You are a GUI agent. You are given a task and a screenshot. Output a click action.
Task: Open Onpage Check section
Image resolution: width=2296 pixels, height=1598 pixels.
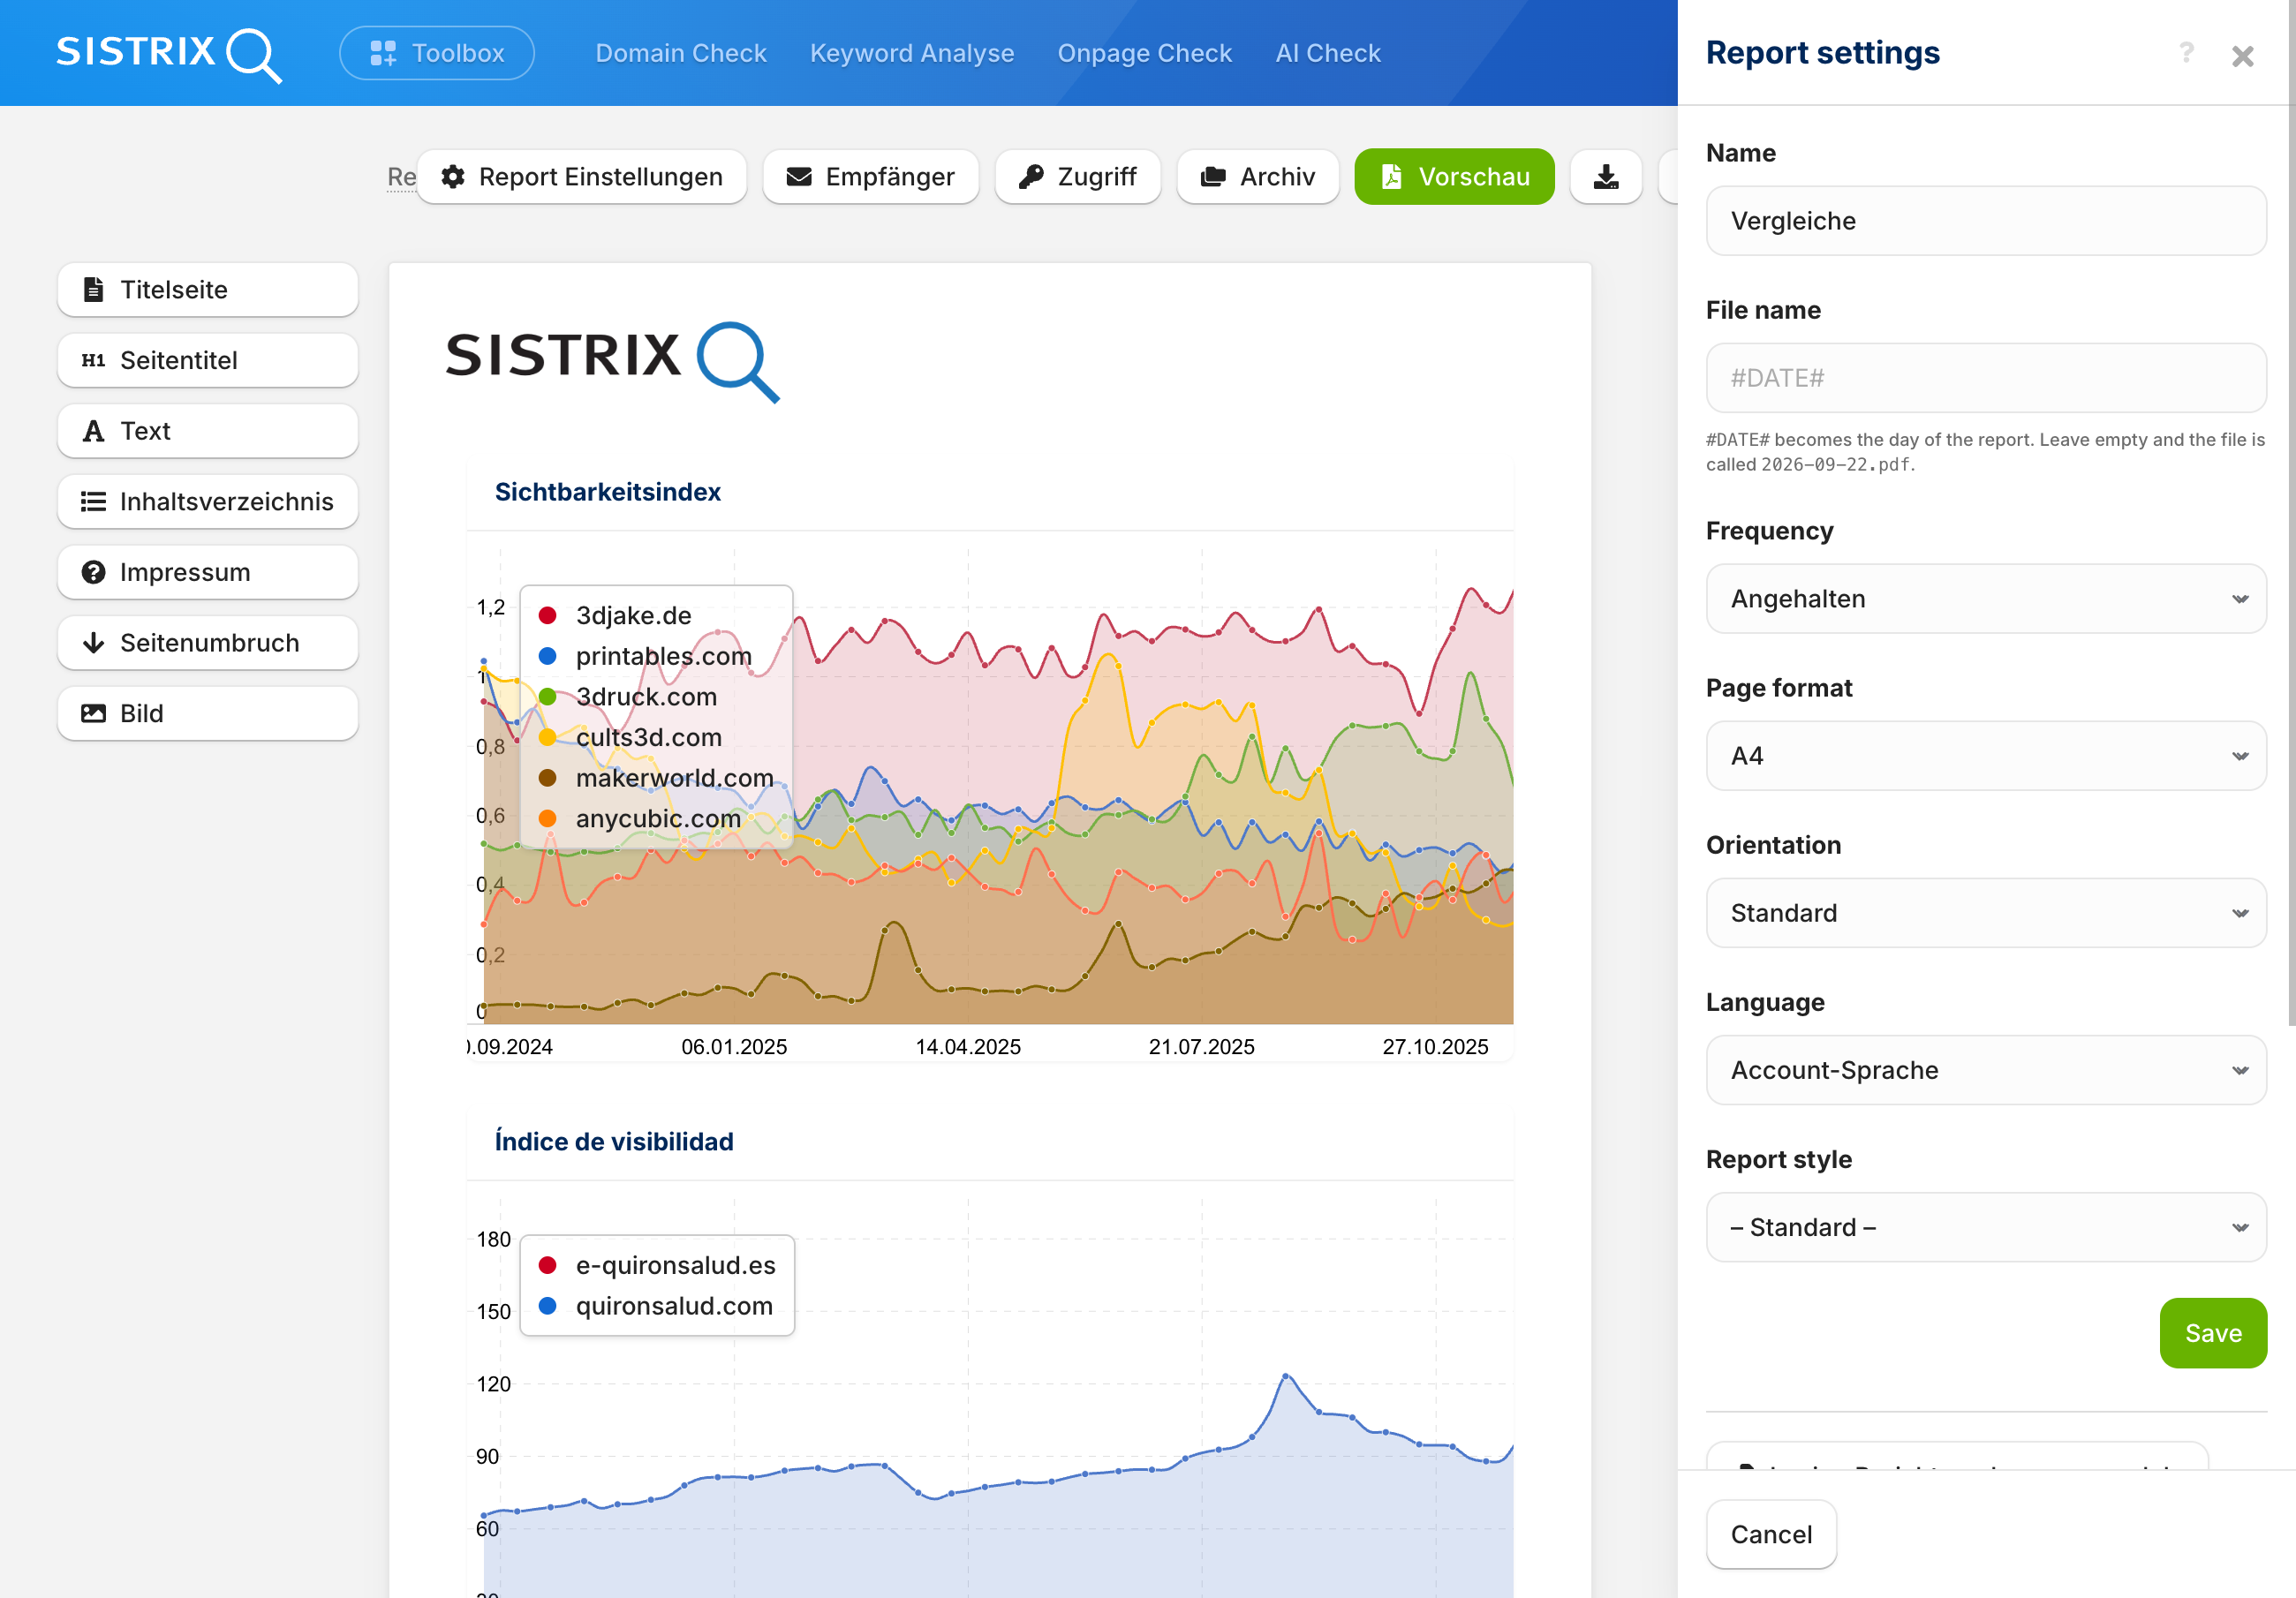(x=1145, y=53)
